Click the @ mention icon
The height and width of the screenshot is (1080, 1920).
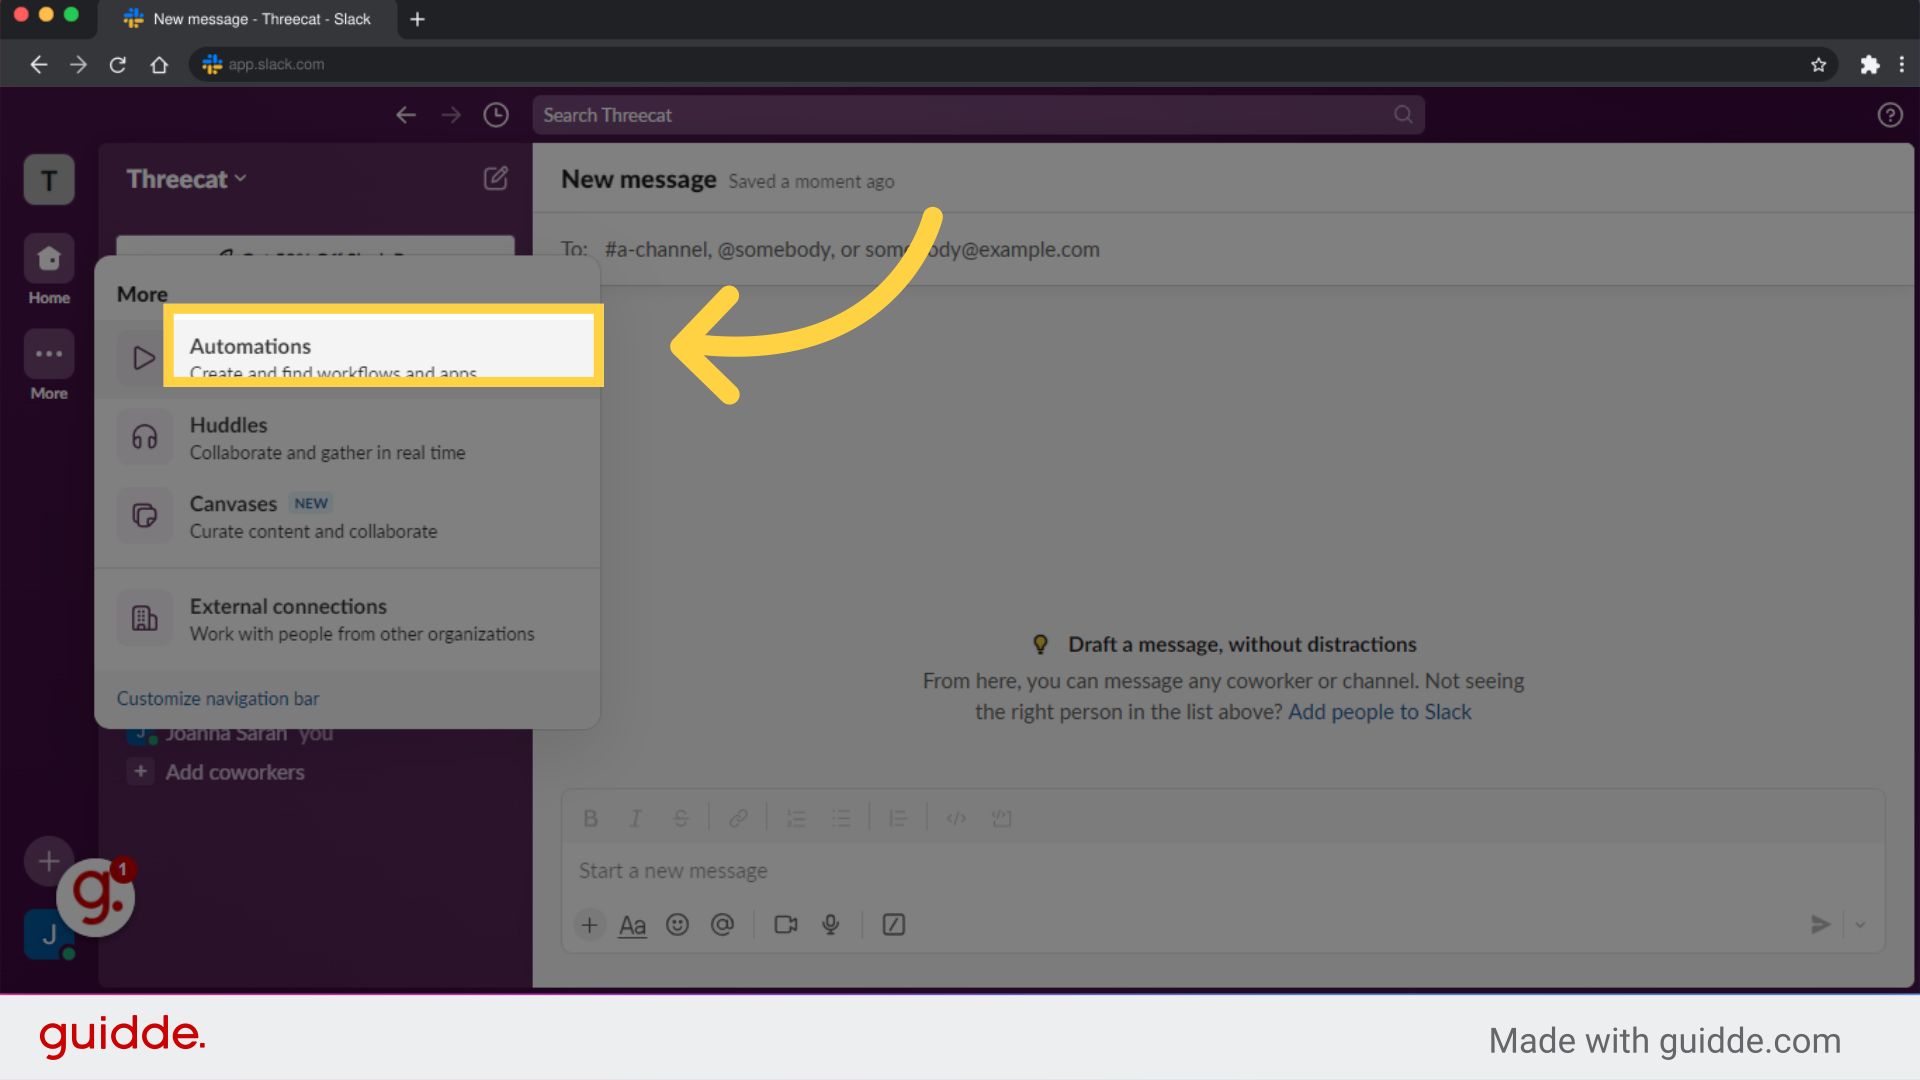tap(722, 925)
